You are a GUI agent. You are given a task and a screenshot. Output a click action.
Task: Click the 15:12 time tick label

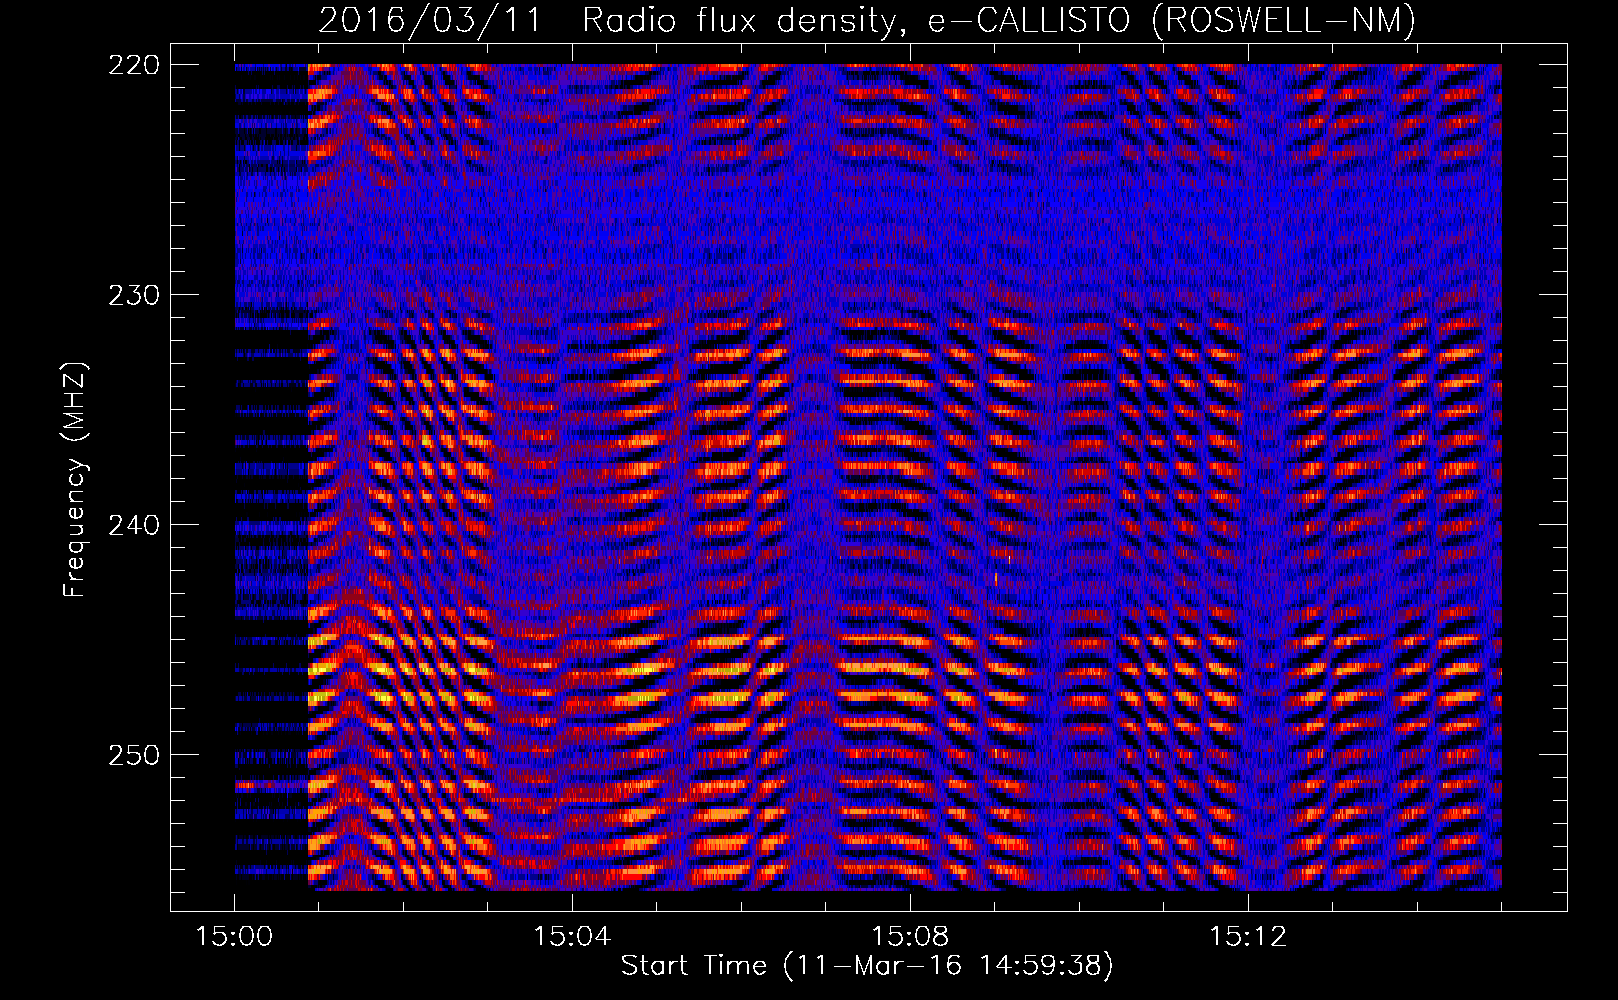[1248, 936]
